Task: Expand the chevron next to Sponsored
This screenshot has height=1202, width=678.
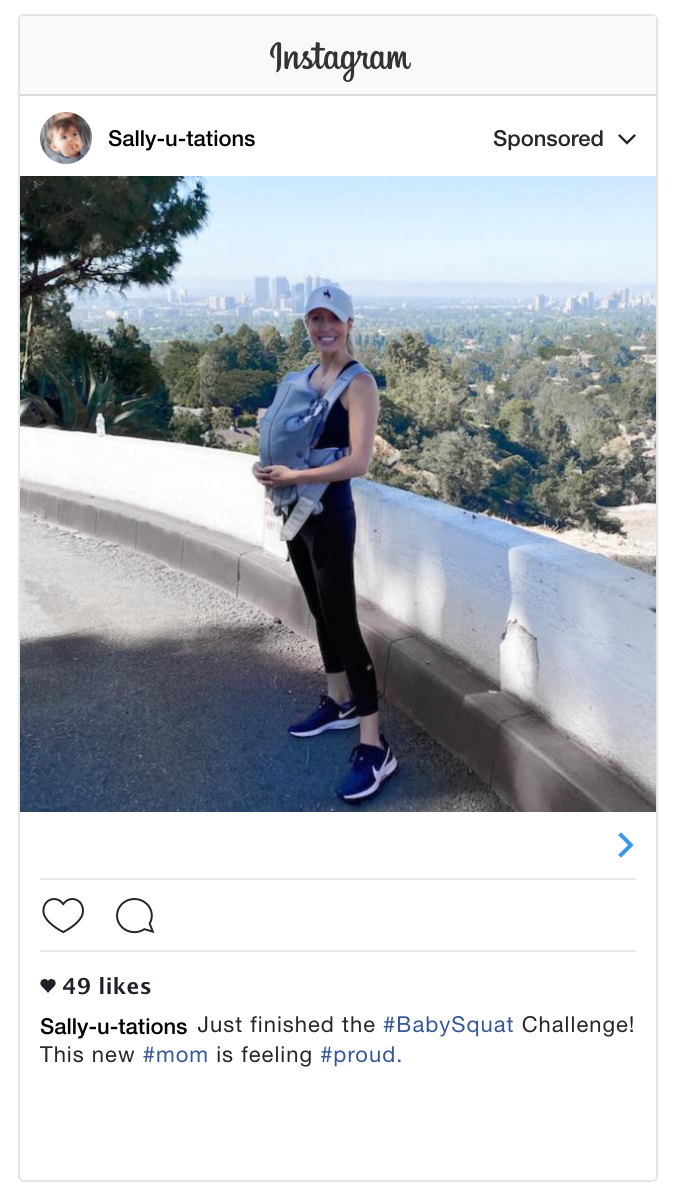Action: (x=627, y=139)
